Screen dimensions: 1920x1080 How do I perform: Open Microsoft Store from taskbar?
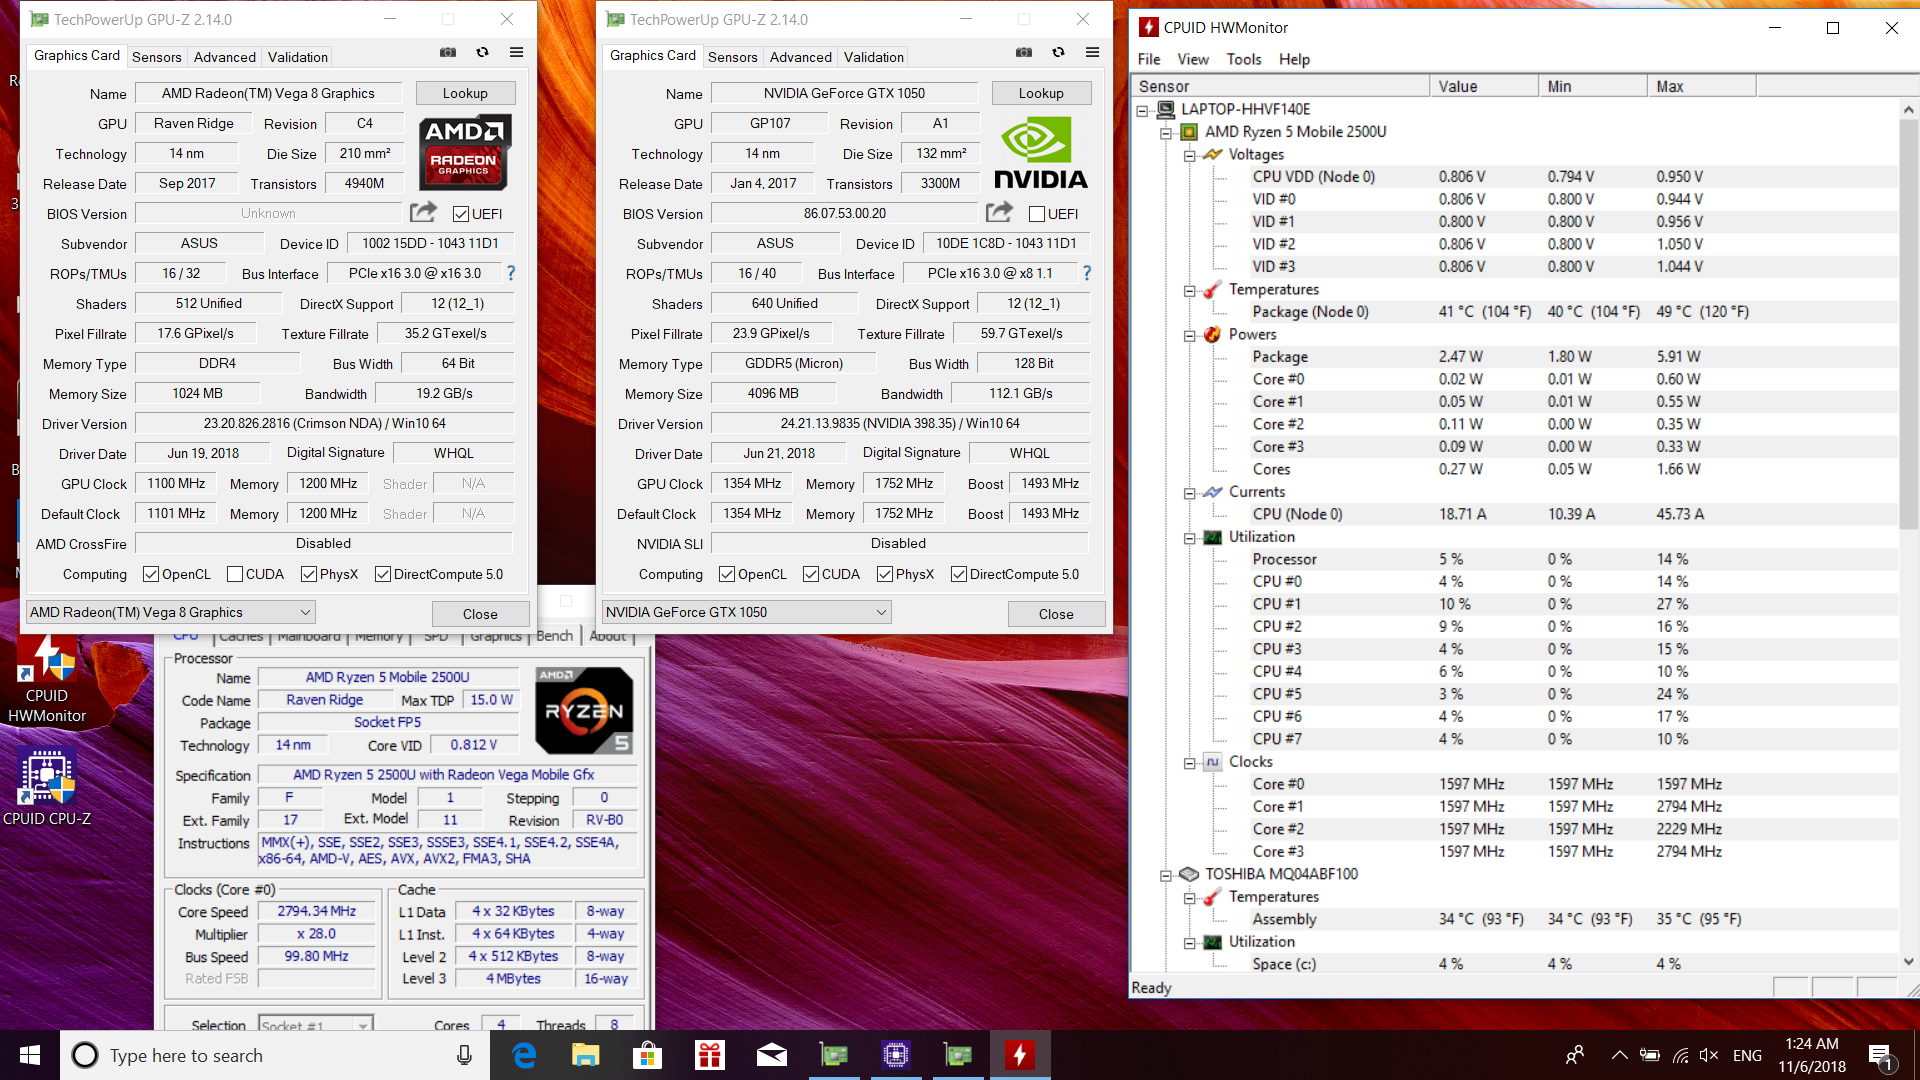pyautogui.click(x=648, y=1055)
